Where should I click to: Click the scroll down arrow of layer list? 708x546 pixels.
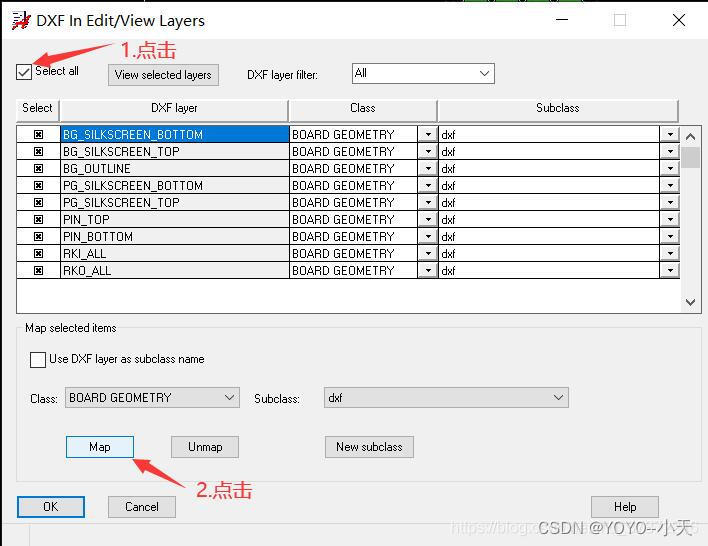pyautogui.click(x=690, y=302)
